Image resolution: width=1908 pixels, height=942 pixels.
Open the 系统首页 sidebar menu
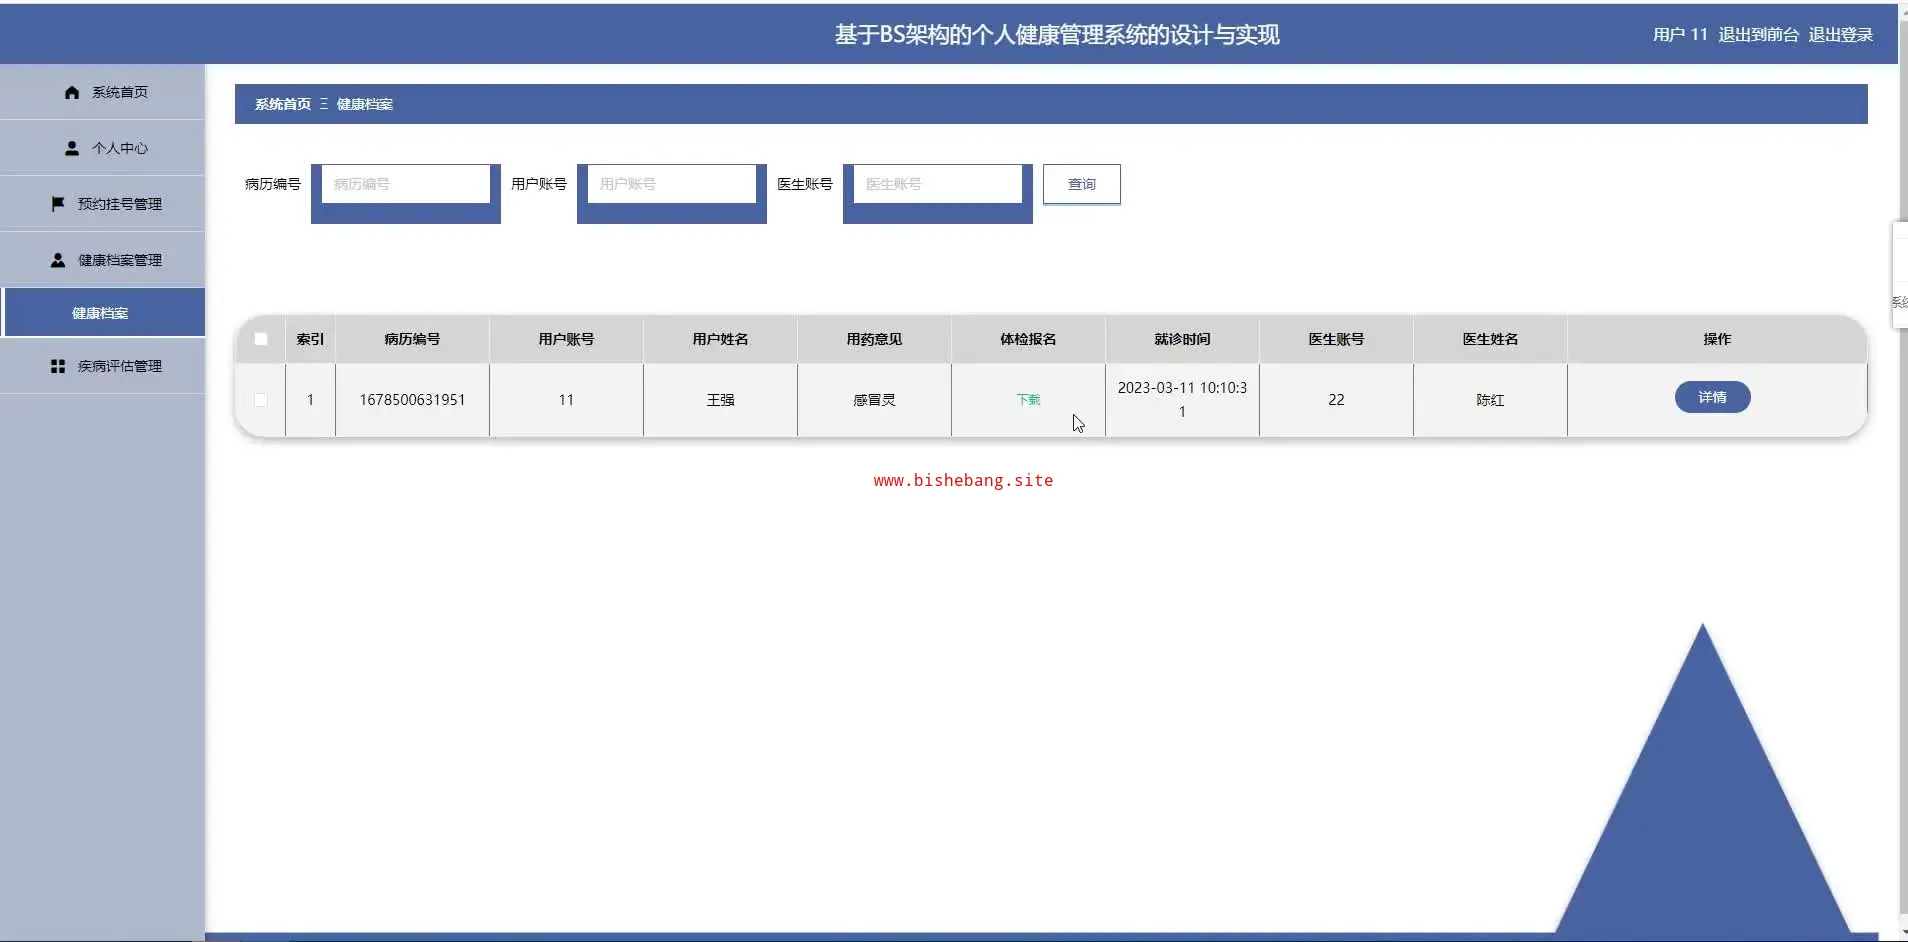point(102,92)
